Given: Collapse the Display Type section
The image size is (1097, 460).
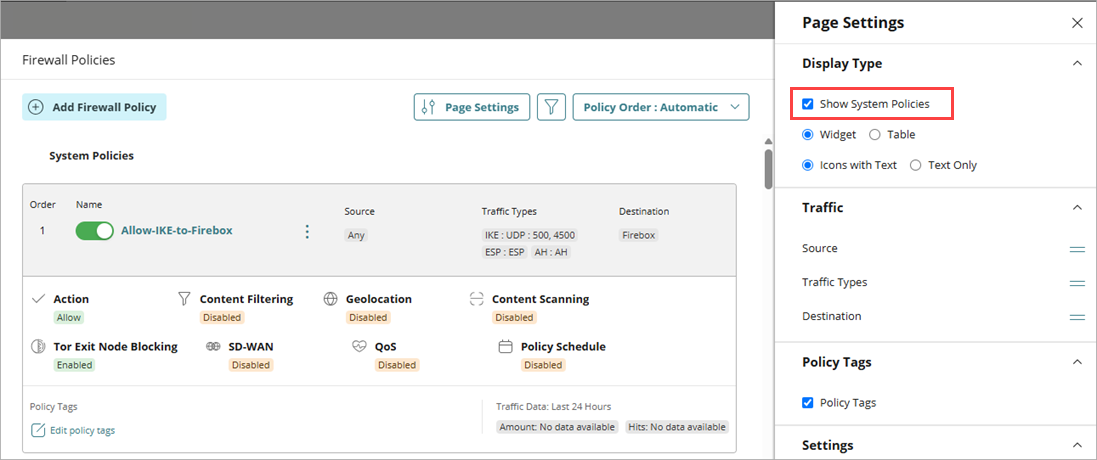Looking at the screenshot, I should pos(1077,64).
